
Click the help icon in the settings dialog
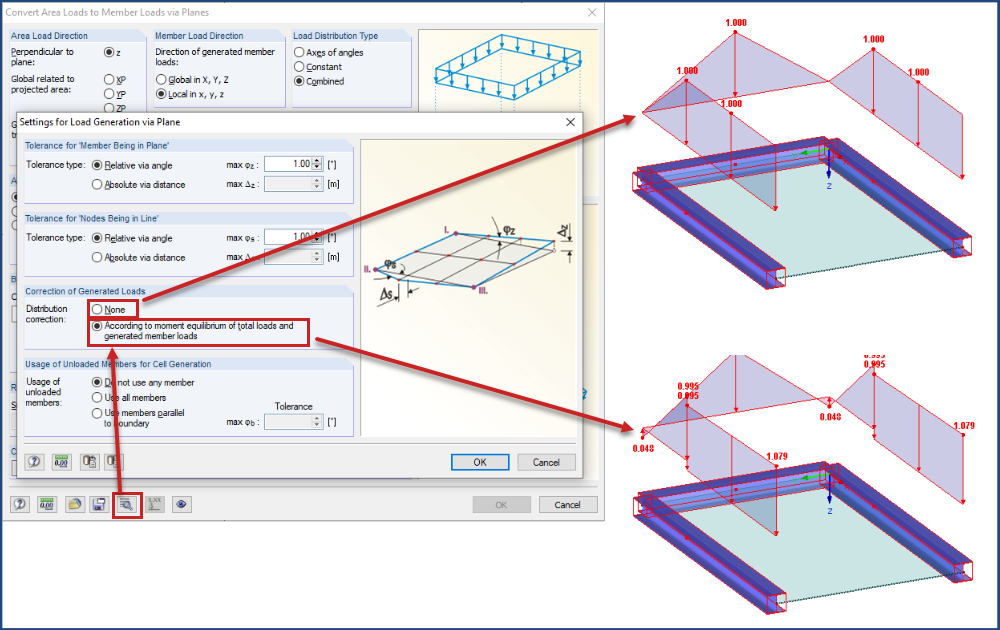point(34,461)
